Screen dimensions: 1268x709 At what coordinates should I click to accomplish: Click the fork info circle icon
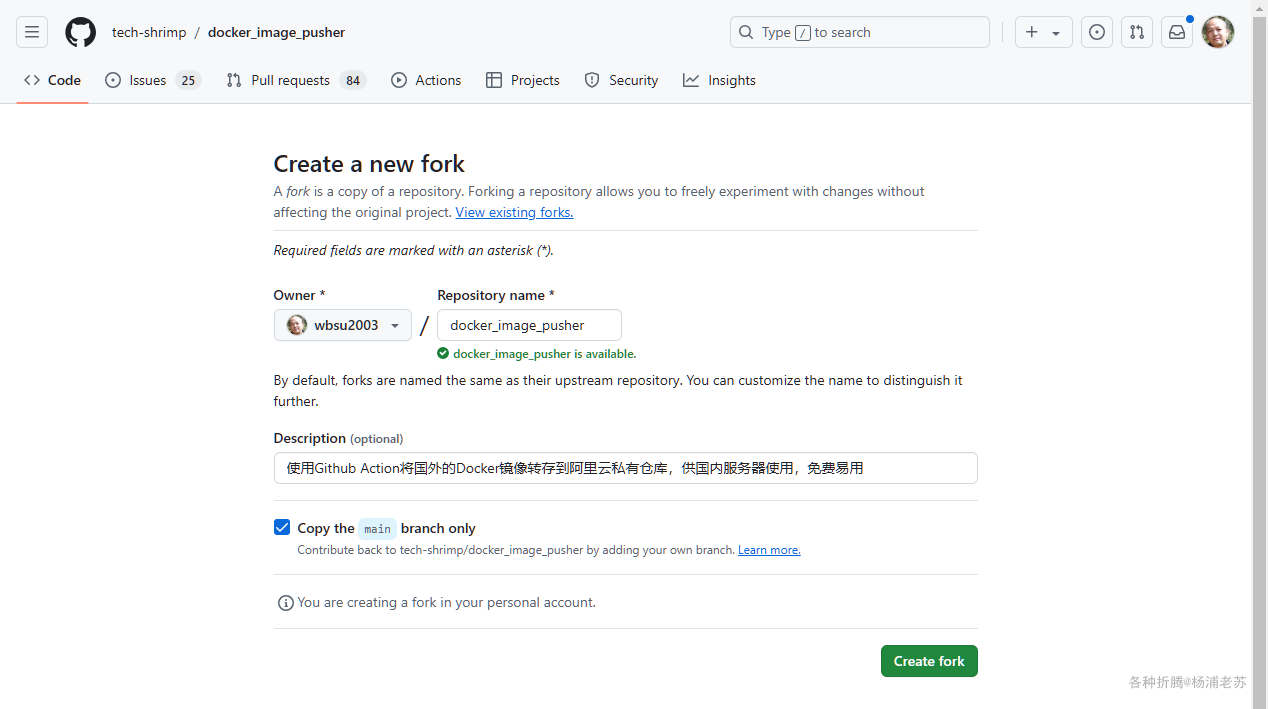point(286,603)
